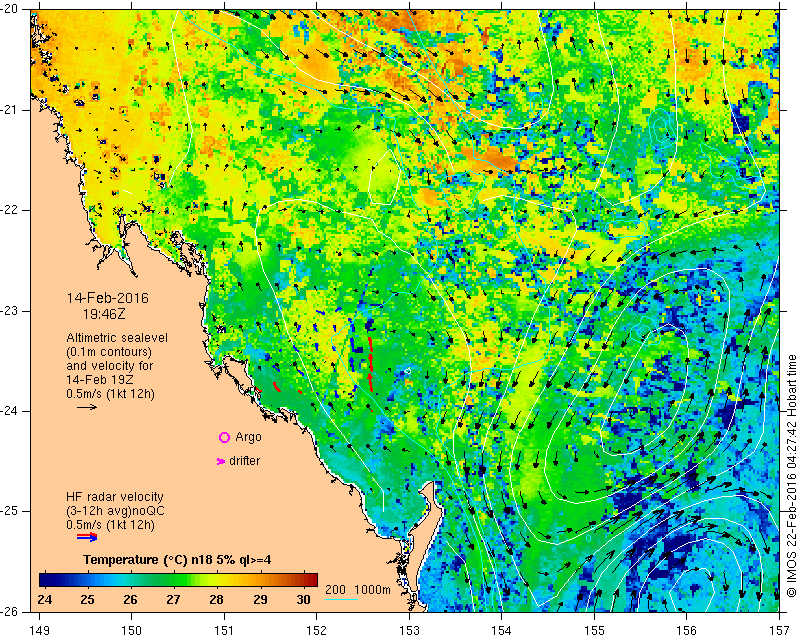800x640 pixels.
Task: Click the '(3-12h avg)noQC' text
Action: [115, 511]
